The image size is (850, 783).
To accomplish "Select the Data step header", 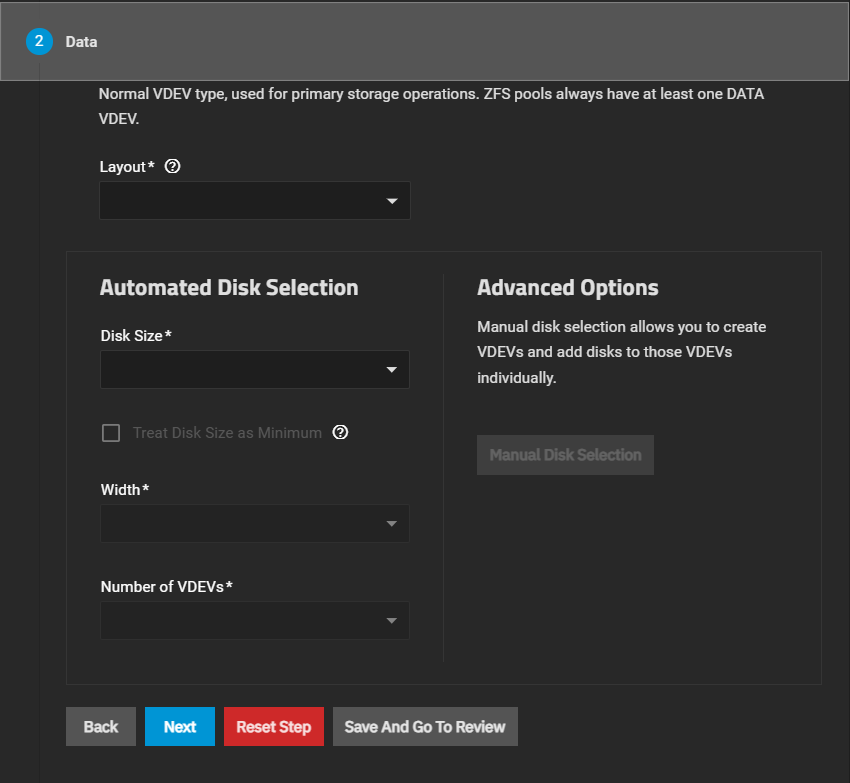I will point(82,42).
